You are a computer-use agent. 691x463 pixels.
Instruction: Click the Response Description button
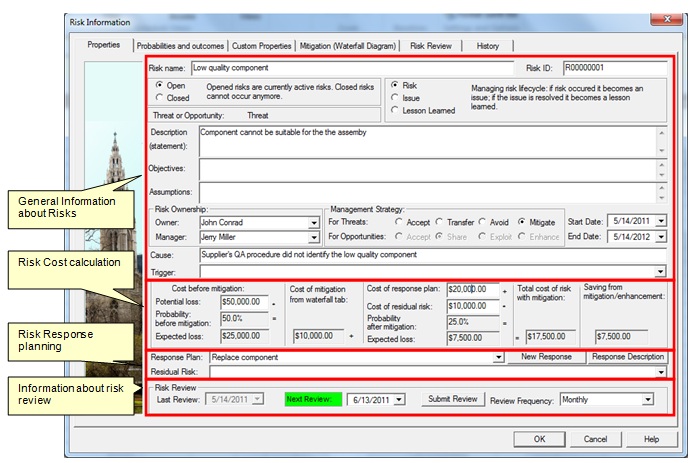coord(628,357)
